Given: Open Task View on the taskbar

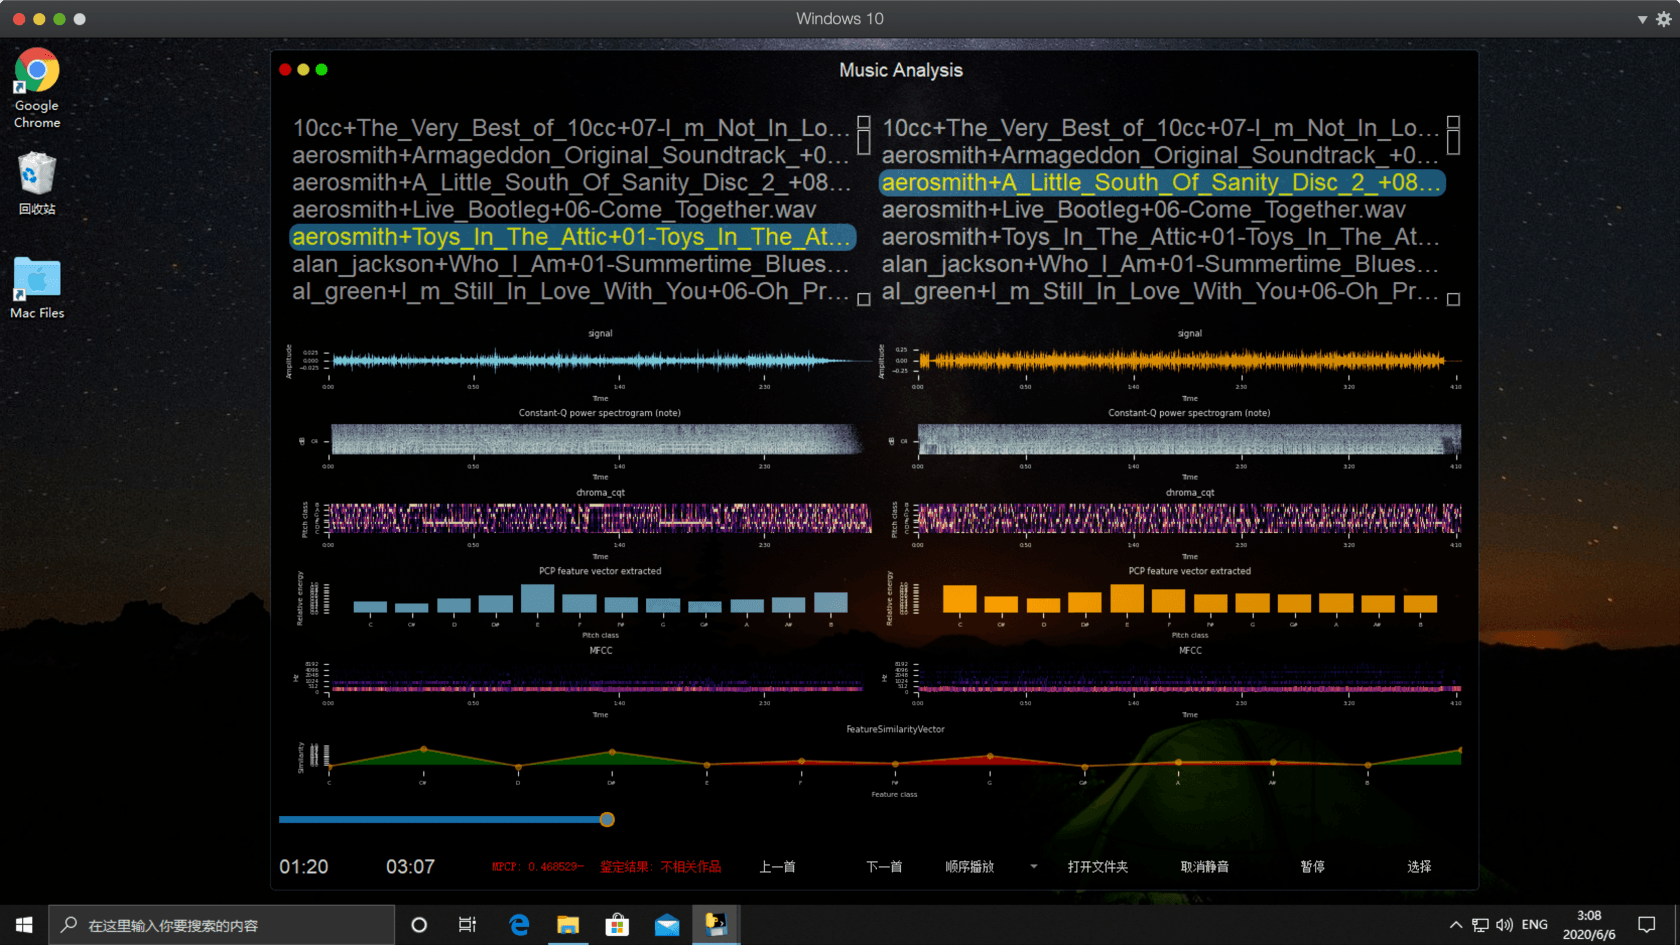Looking at the screenshot, I should coord(467,925).
